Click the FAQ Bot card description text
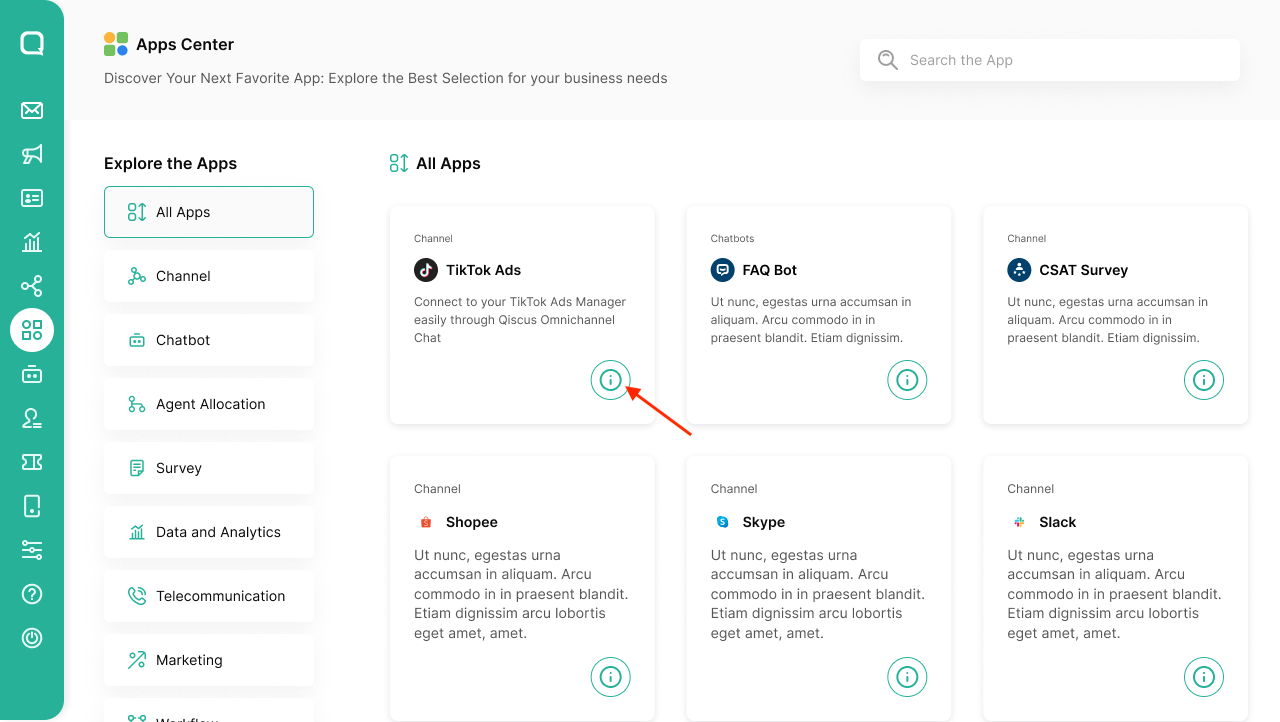Image resolution: width=1280 pixels, height=722 pixels. (x=811, y=320)
